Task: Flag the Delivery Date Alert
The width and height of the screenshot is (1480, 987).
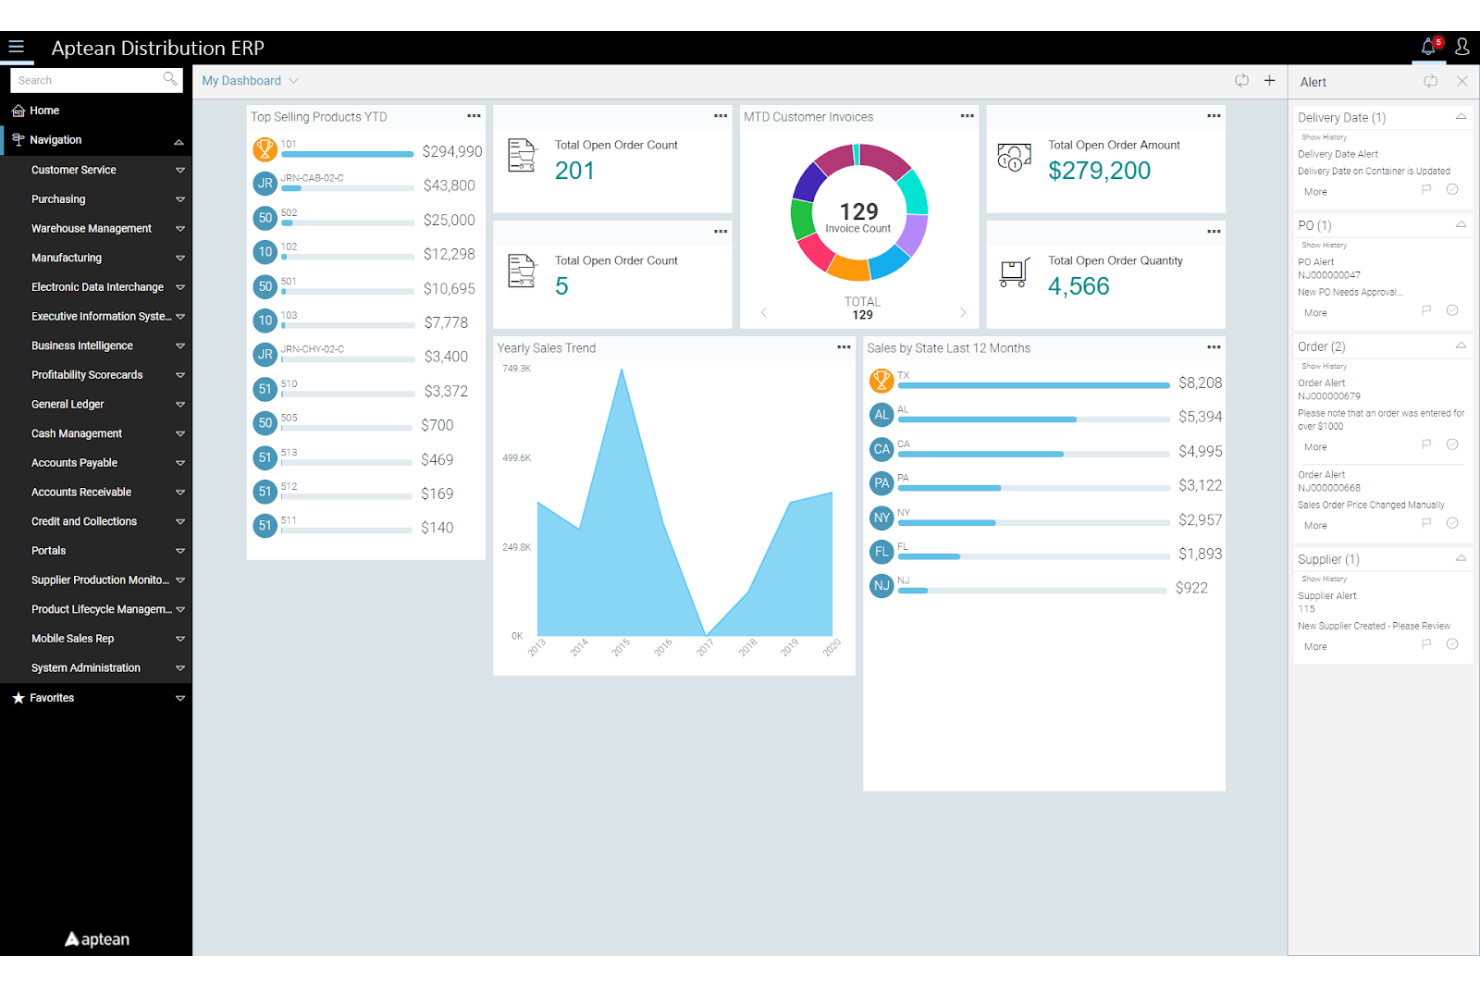Action: pyautogui.click(x=1427, y=190)
